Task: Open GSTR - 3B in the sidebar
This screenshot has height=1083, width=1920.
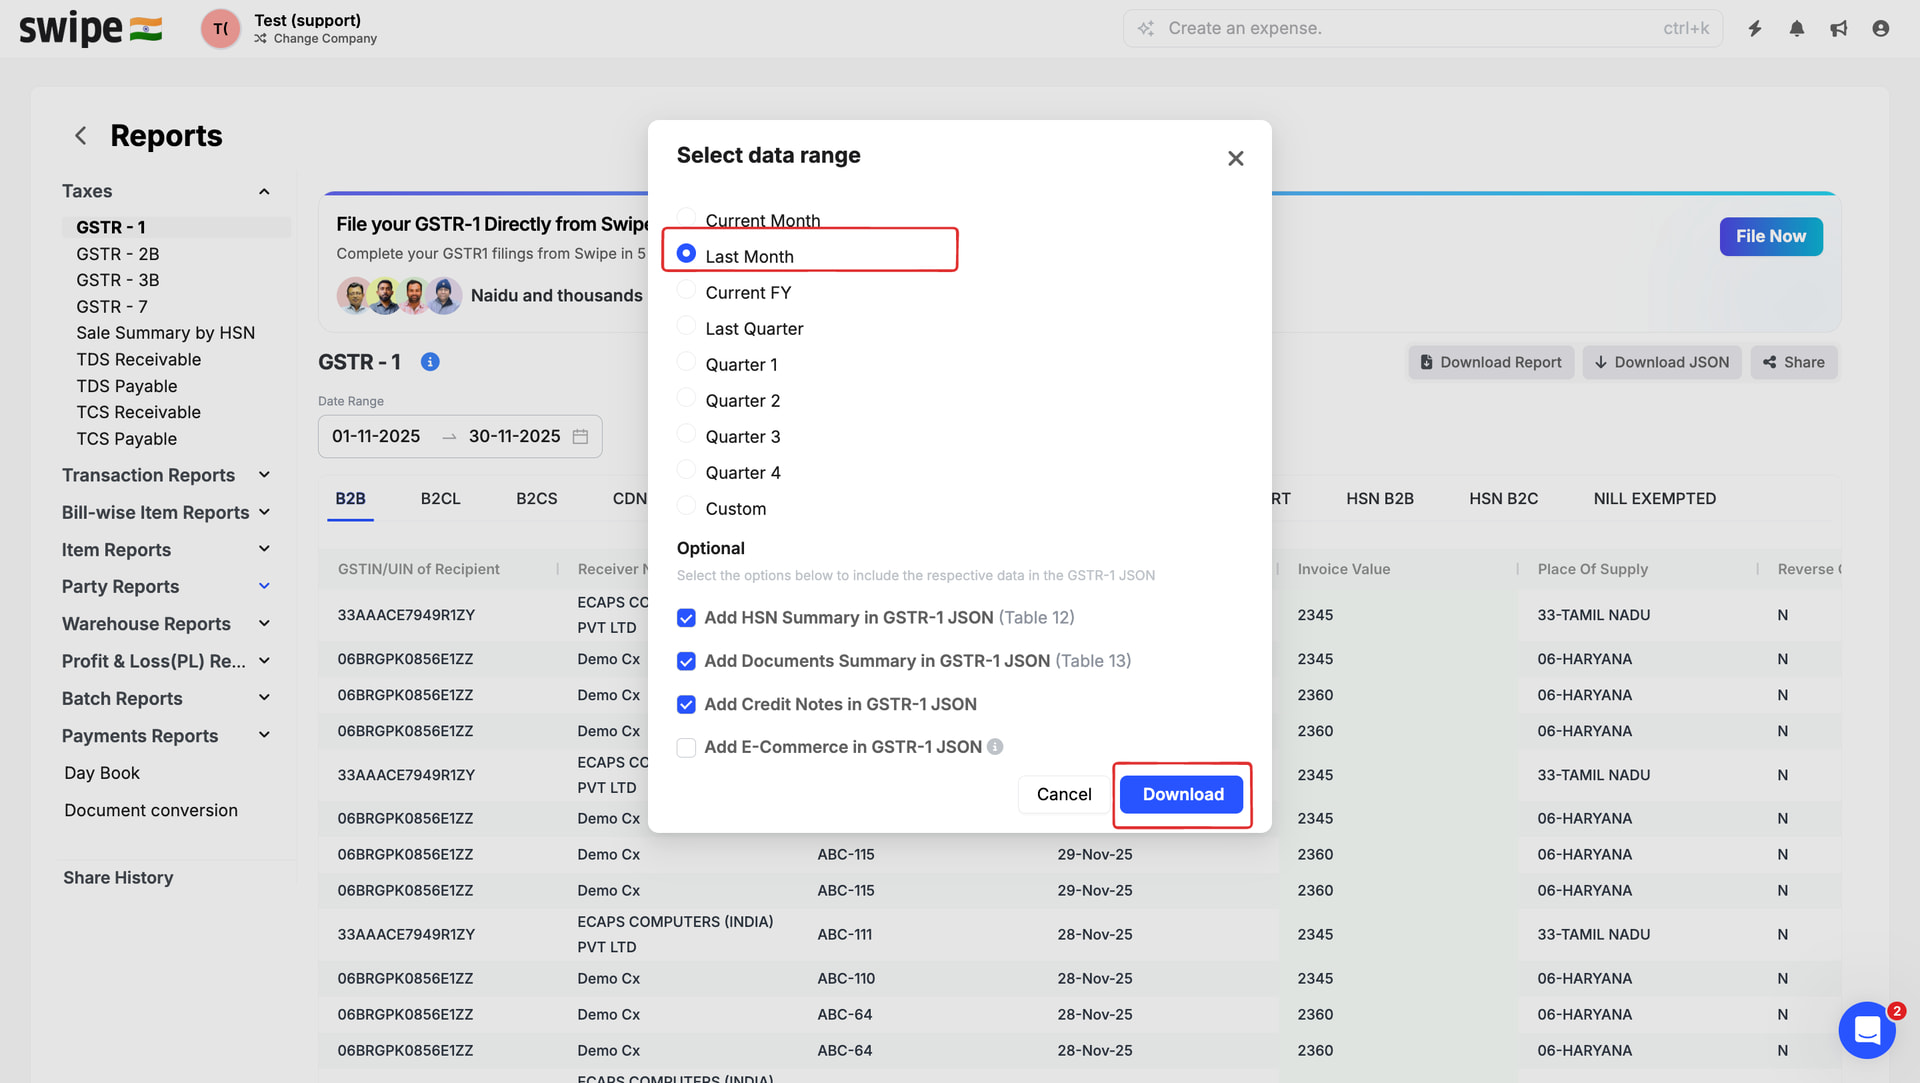Action: pos(118,280)
